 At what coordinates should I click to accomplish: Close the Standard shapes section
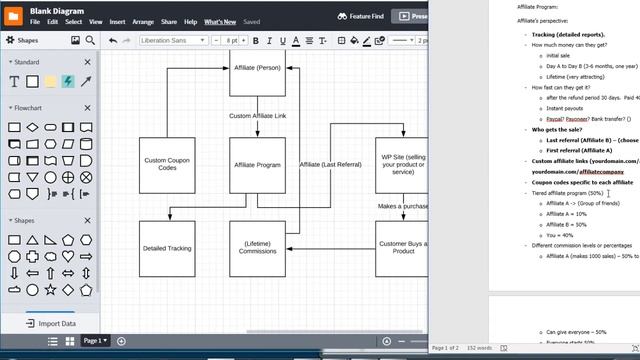87,62
